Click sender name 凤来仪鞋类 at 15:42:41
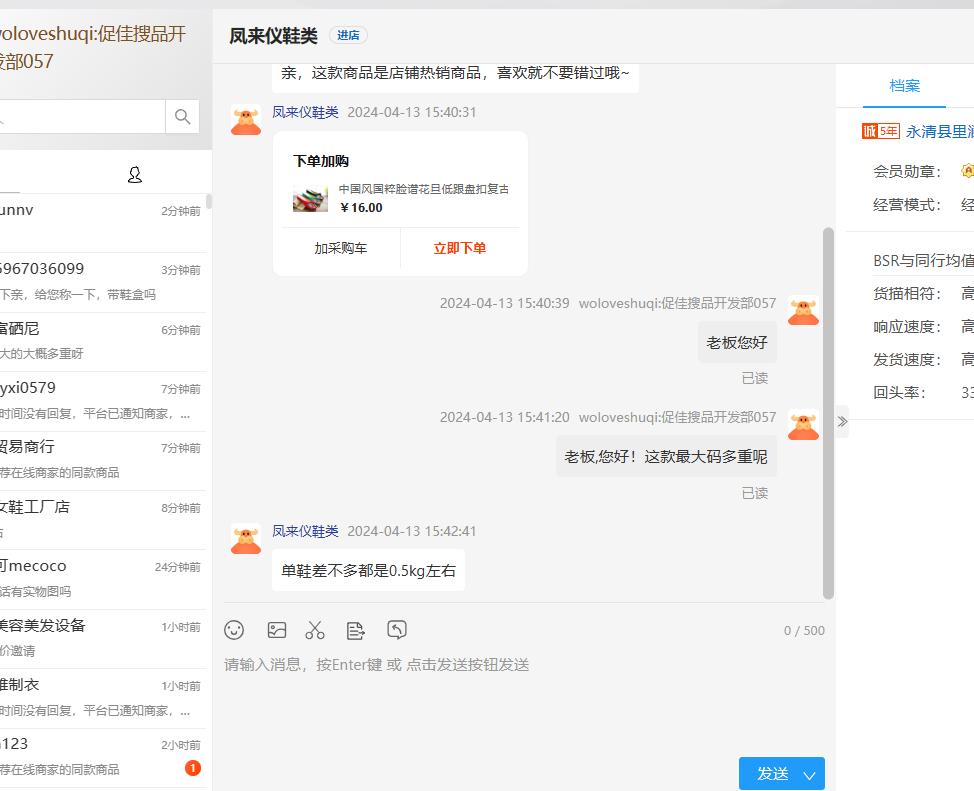The height and width of the screenshot is (791, 974). (305, 531)
